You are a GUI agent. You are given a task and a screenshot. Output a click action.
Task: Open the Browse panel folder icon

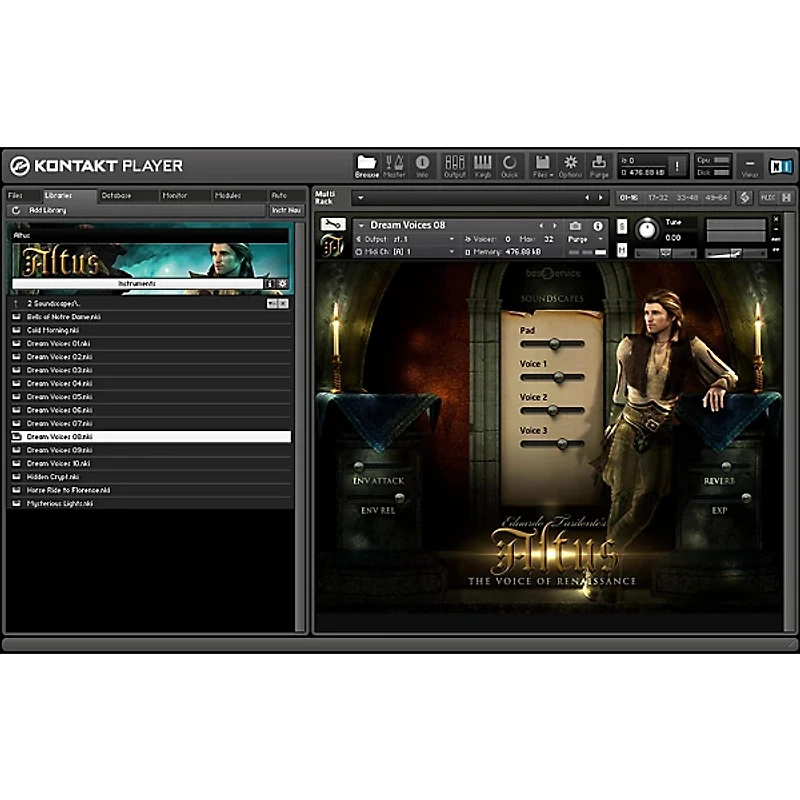[x=367, y=166]
